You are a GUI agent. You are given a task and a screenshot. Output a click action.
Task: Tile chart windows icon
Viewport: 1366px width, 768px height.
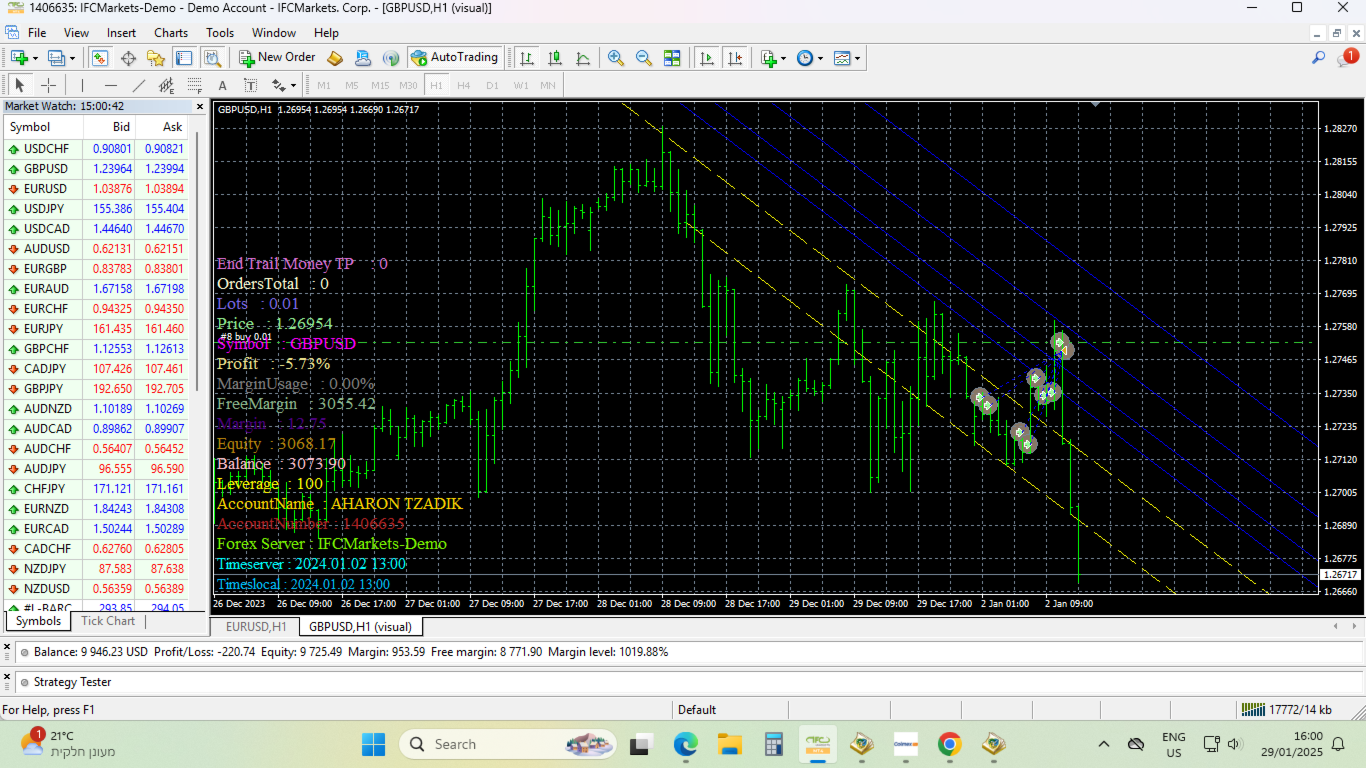pyautogui.click(x=672, y=58)
